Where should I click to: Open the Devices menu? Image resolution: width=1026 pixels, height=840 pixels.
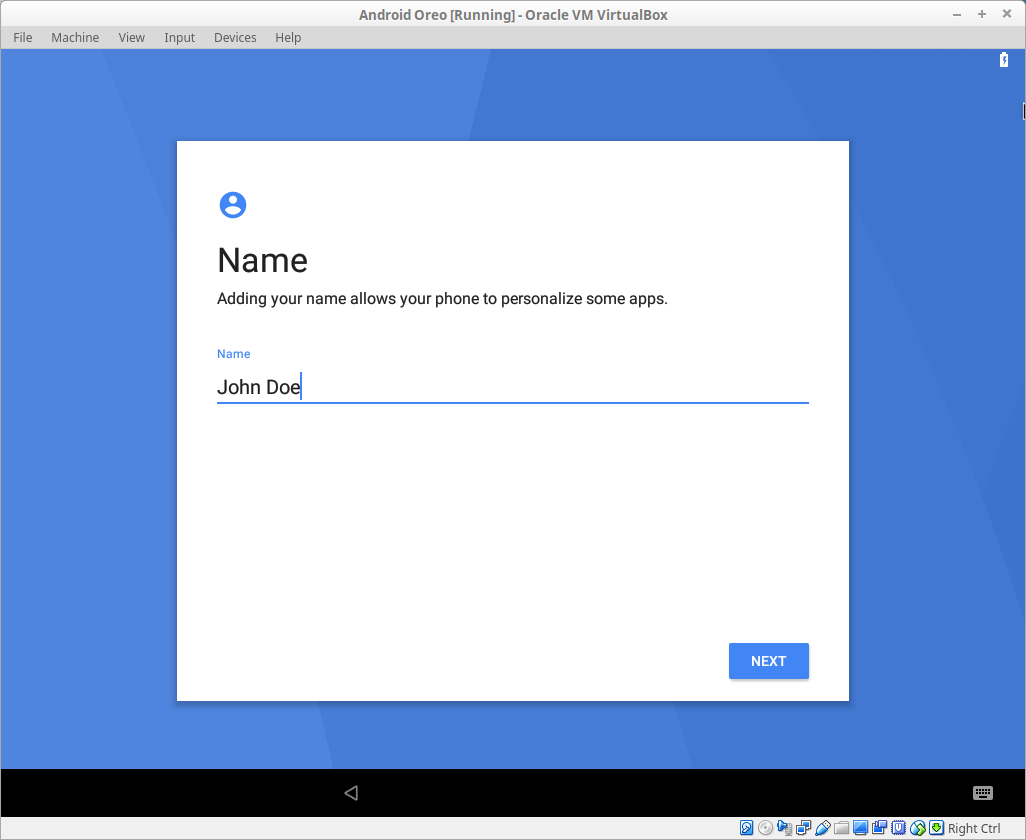click(235, 37)
